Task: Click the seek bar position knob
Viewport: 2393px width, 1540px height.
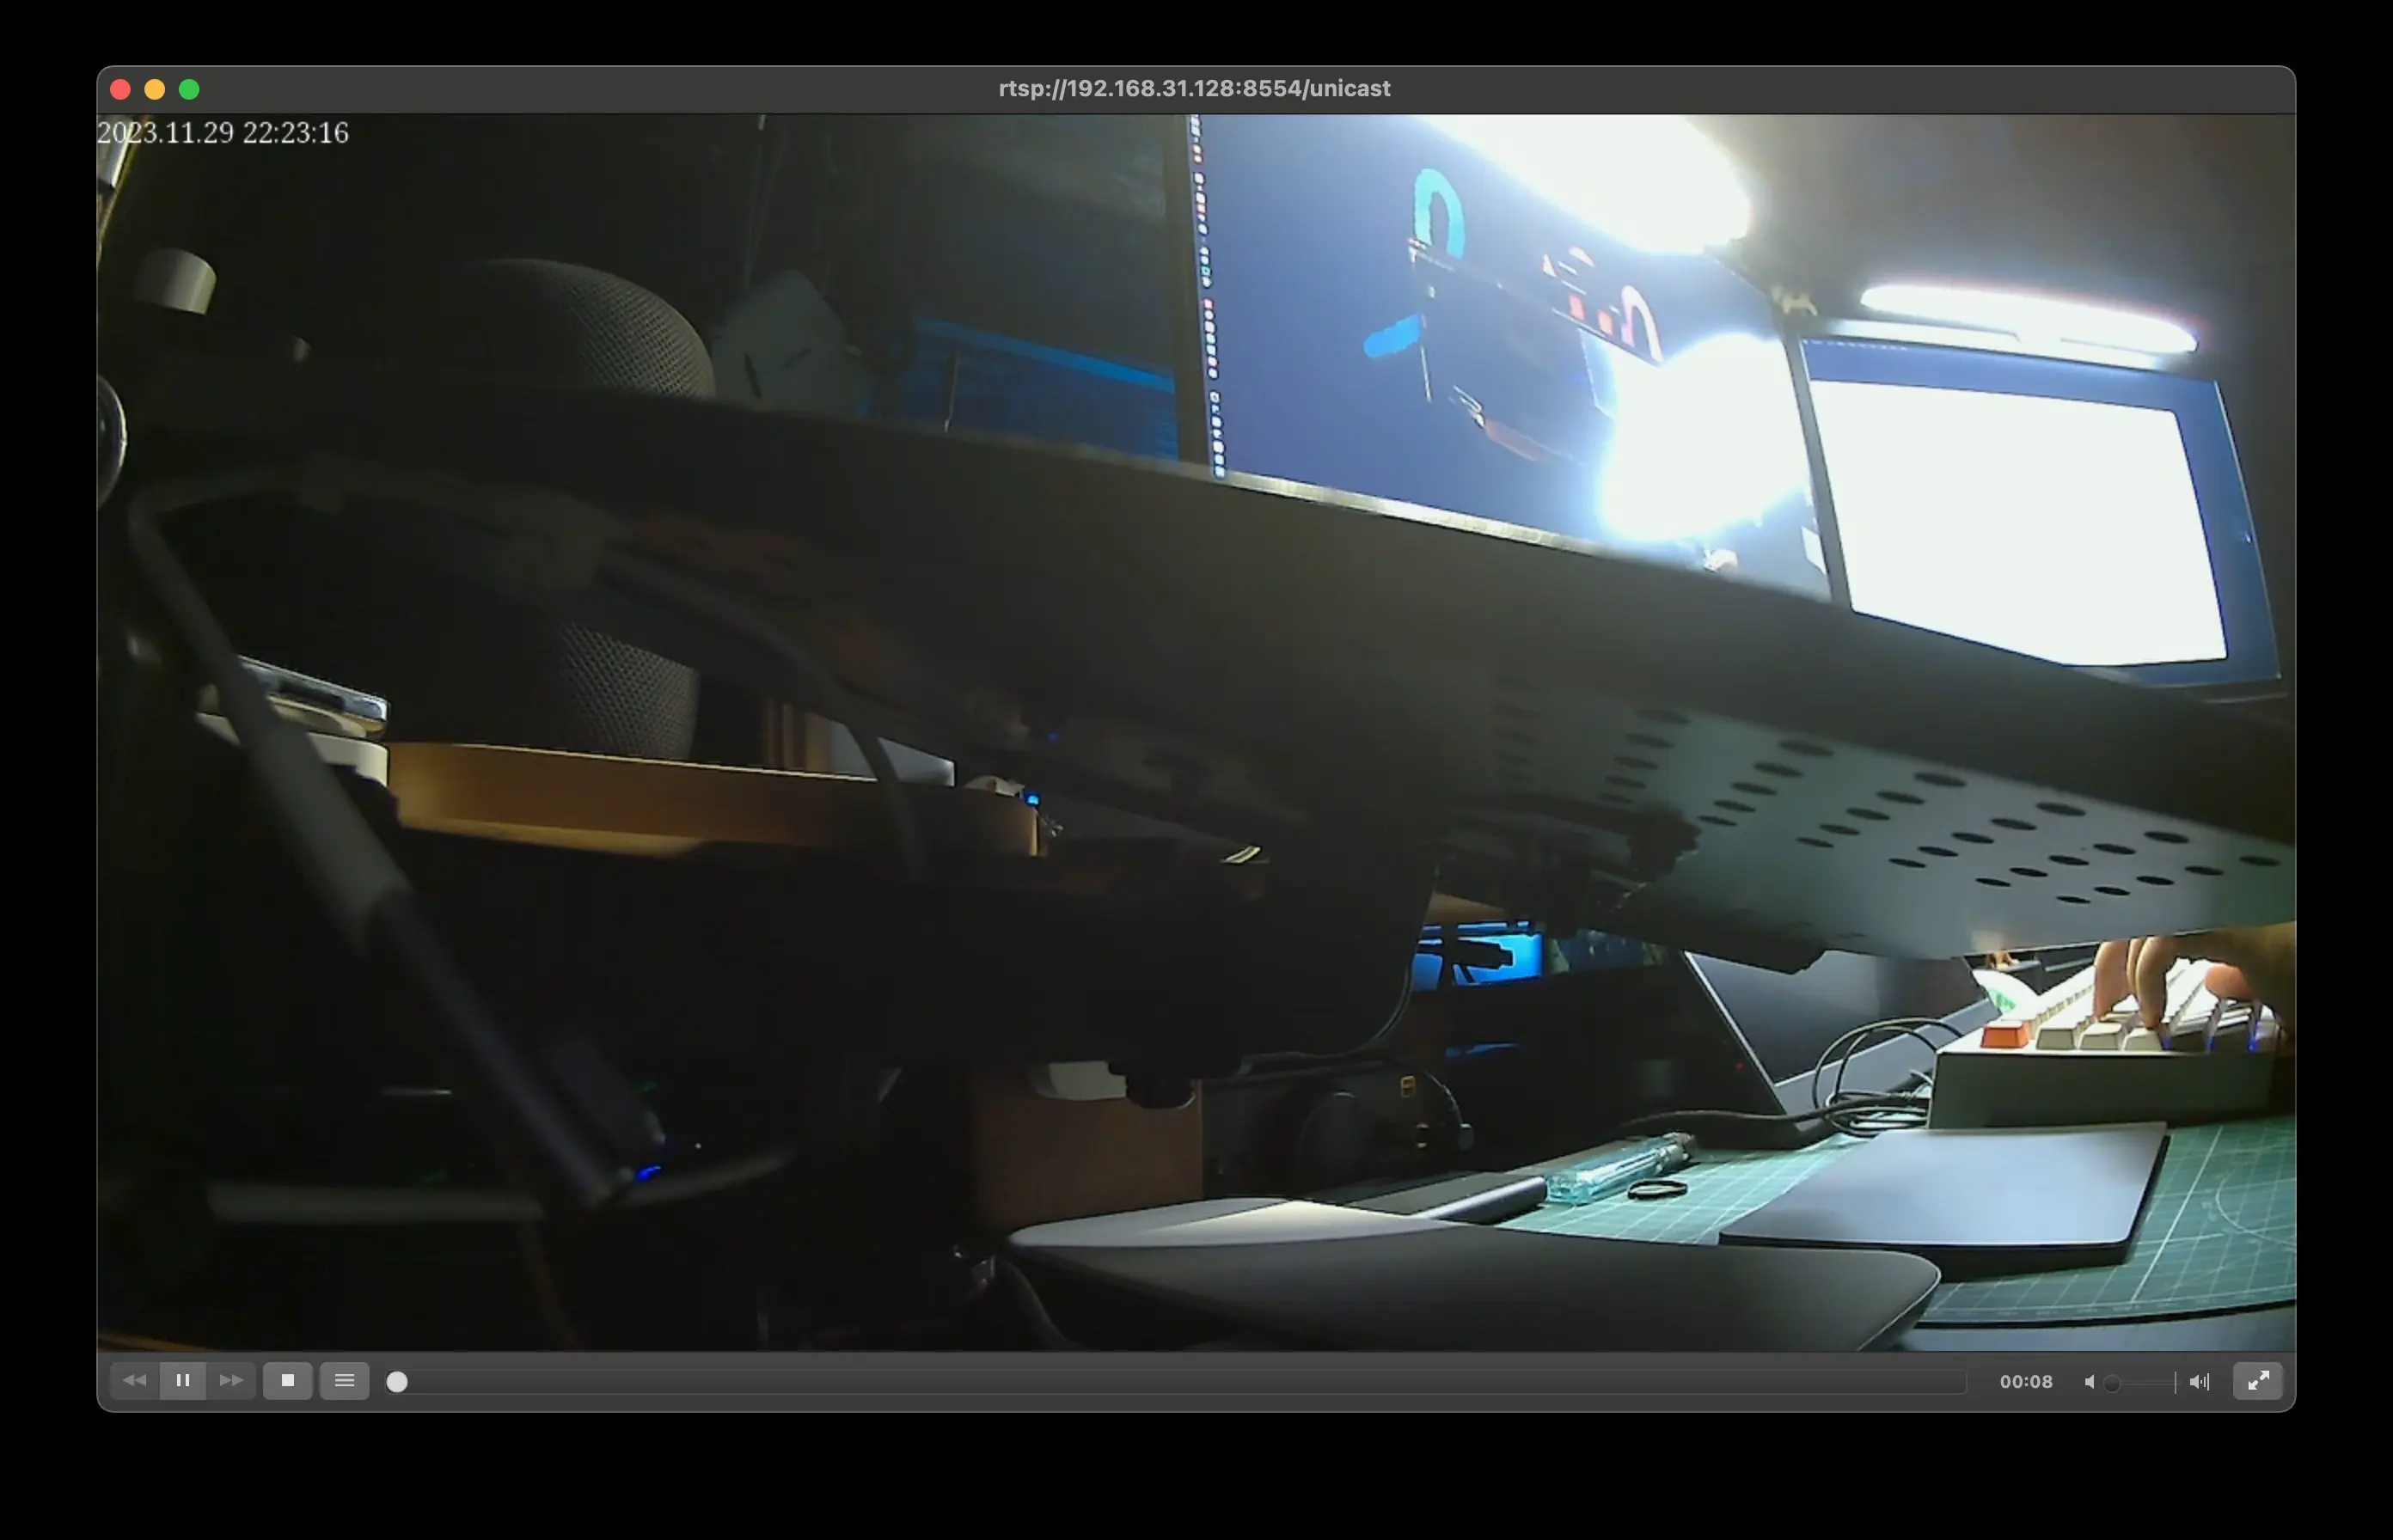Action: click(x=397, y=1382)
